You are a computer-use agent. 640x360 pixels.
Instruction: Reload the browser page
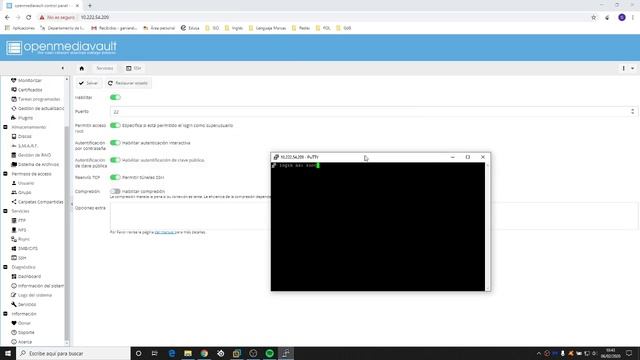[29, 17]
